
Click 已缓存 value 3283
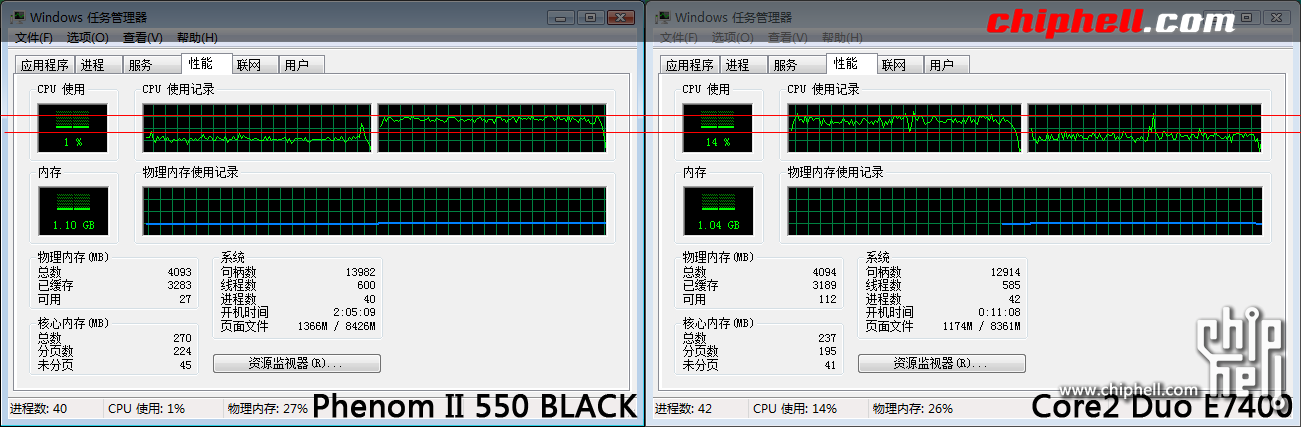[x=180, y=286]
